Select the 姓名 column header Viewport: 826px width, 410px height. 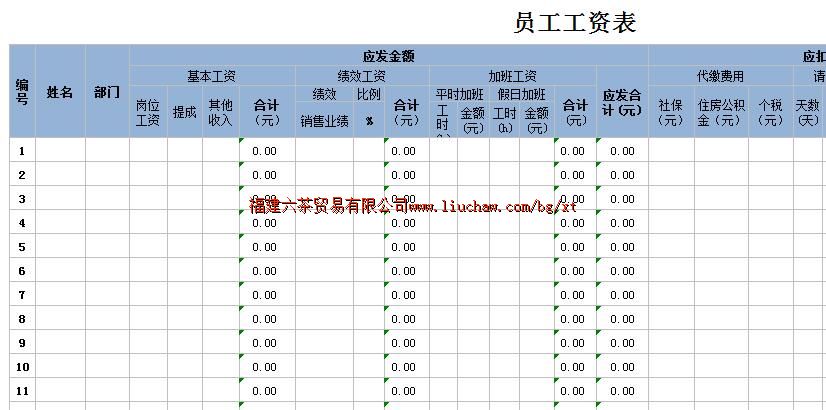click(60, 92)
